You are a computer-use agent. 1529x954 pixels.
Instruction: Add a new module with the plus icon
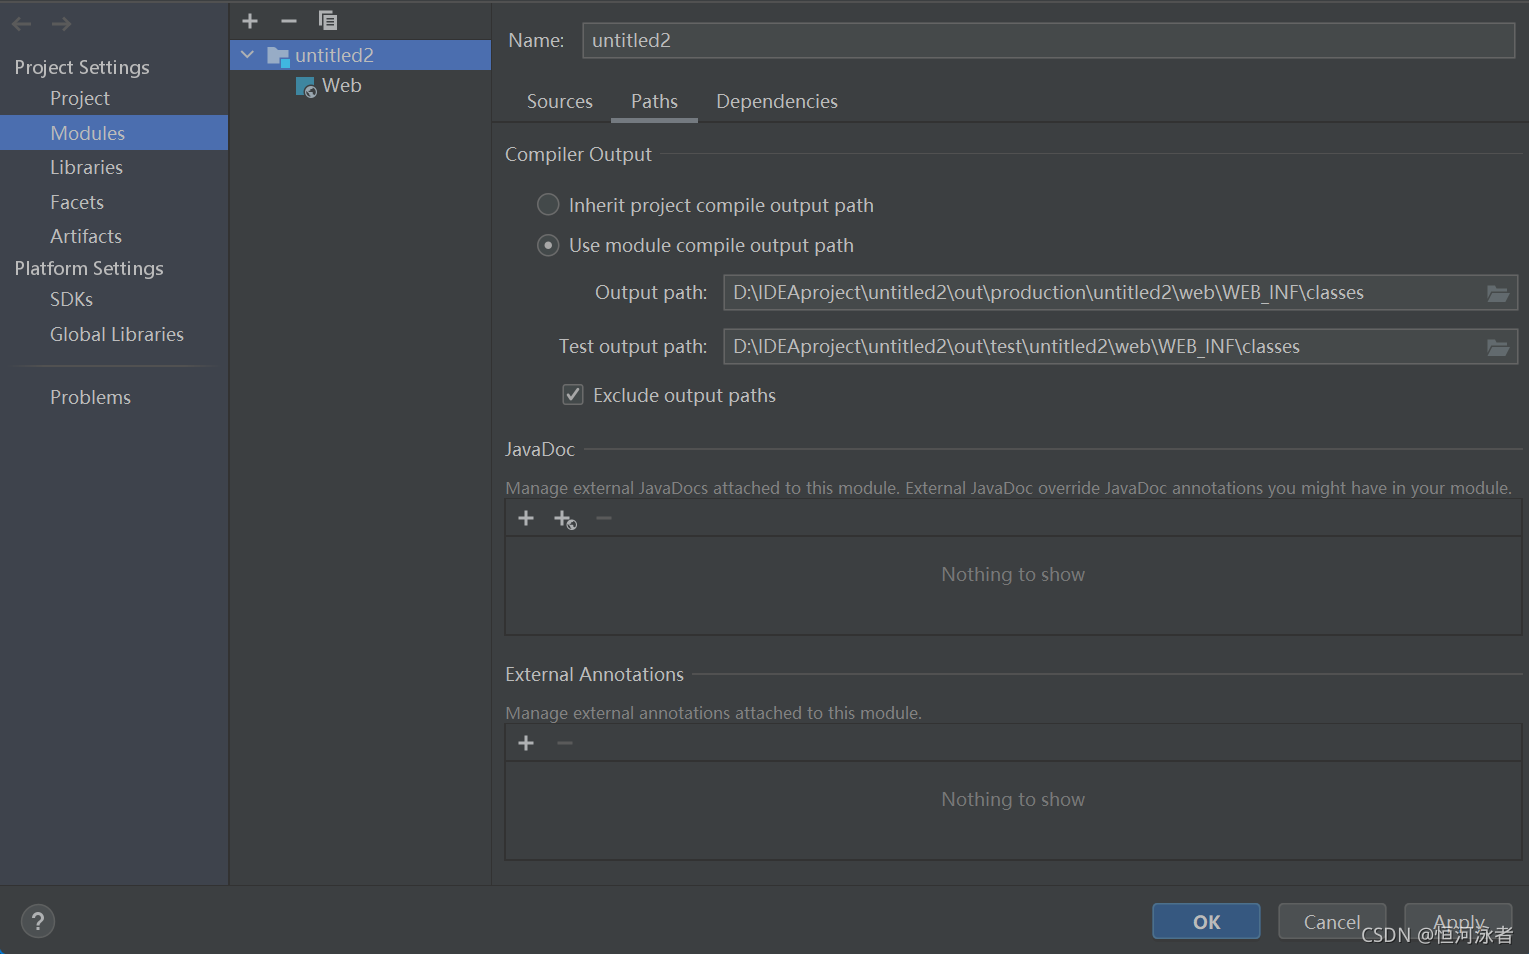click(x=250, y=20)
